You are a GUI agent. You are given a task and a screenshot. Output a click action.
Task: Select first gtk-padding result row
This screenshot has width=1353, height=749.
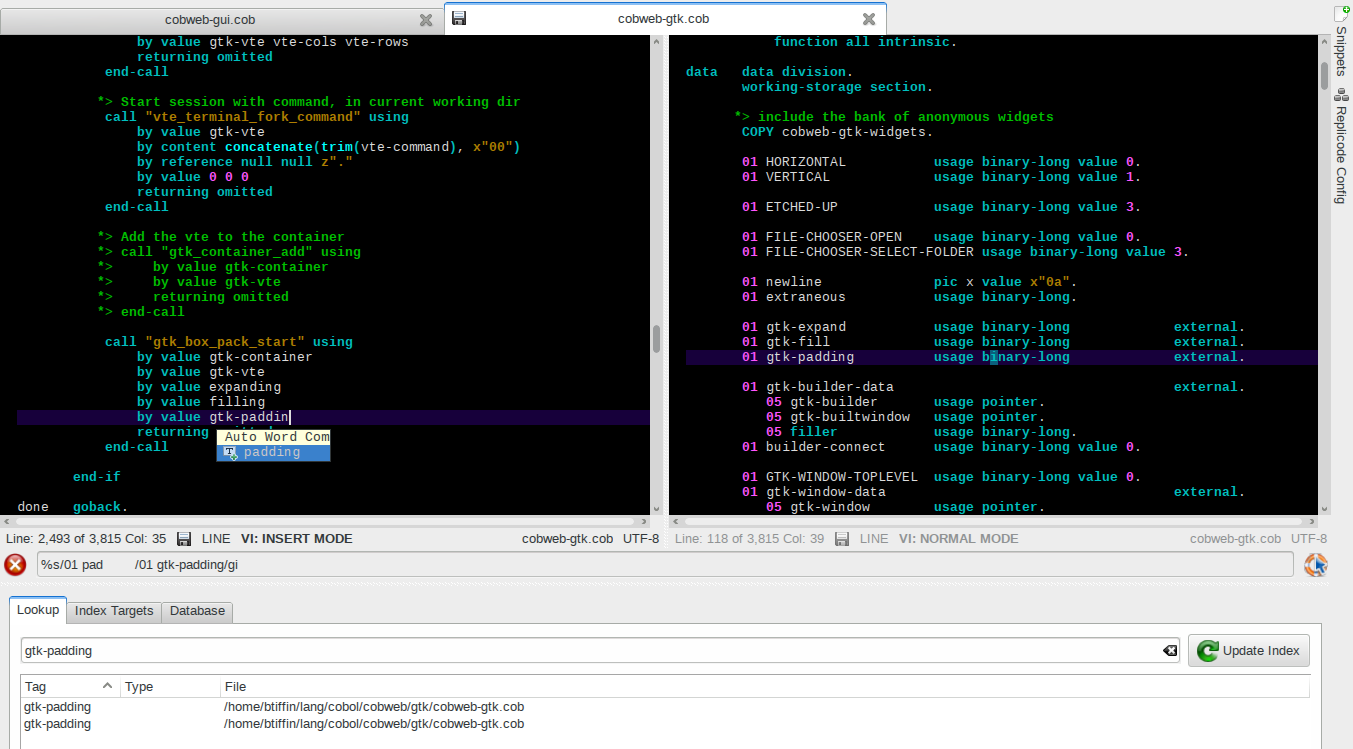665,707
